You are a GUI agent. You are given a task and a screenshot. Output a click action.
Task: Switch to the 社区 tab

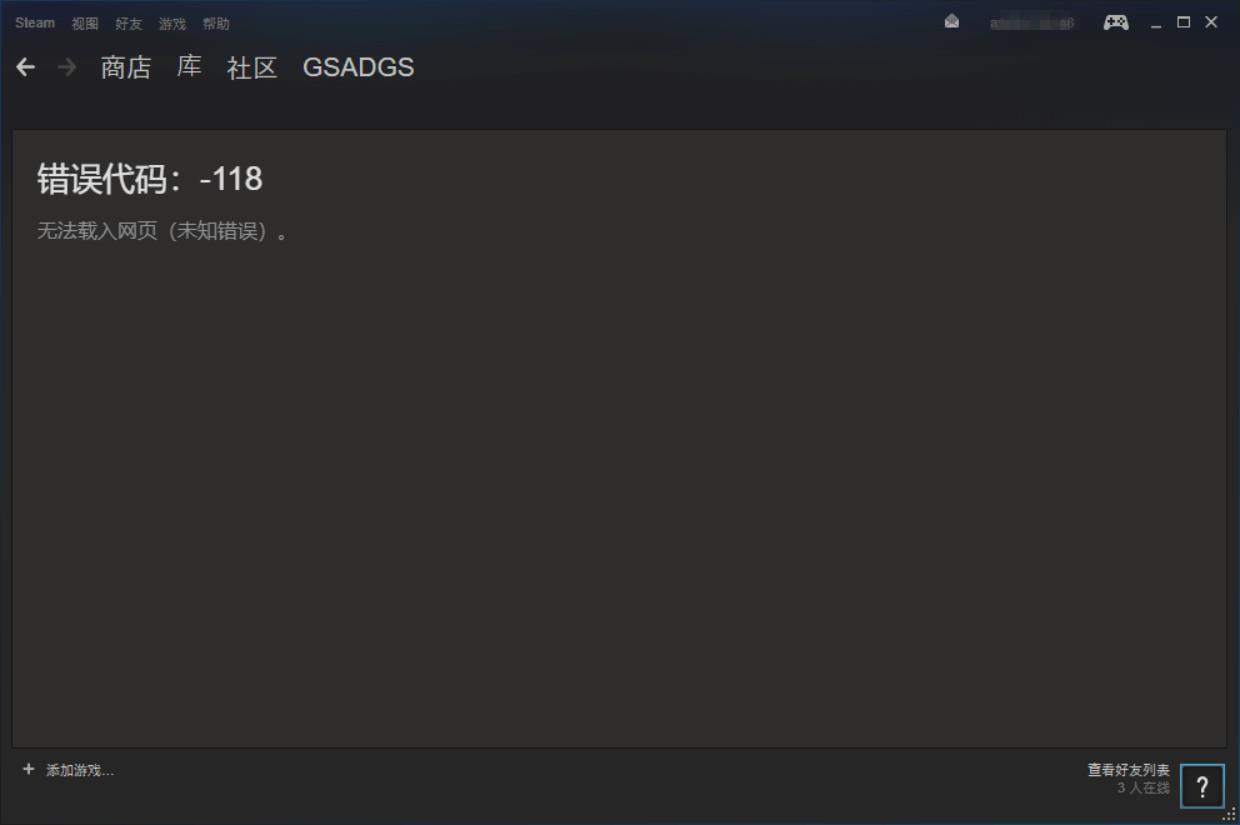point(252,68)
